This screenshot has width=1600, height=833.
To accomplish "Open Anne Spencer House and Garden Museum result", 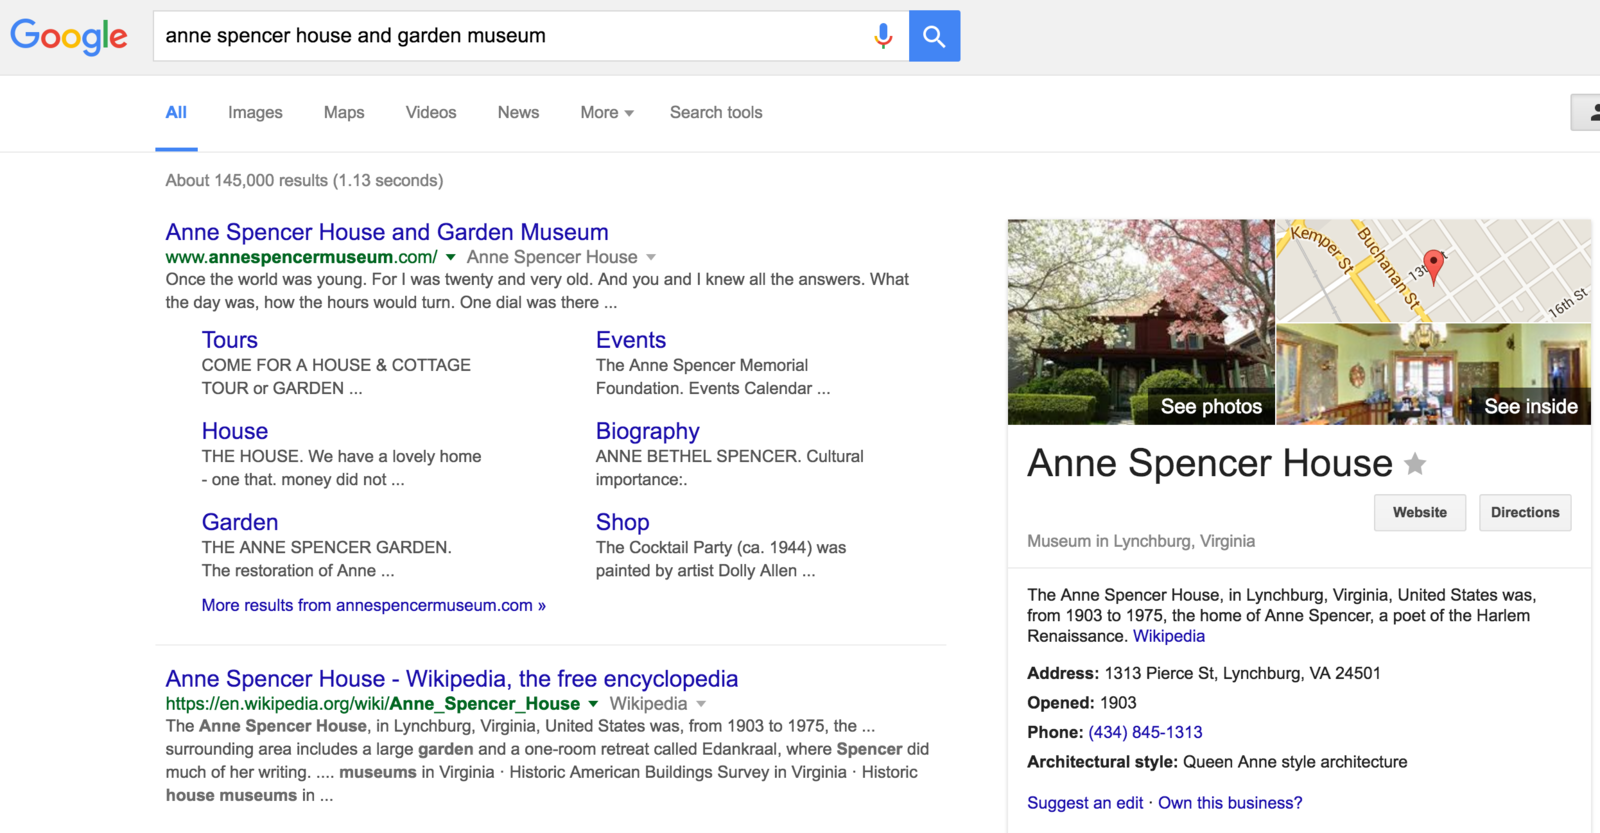I will (x=387, y=232).
